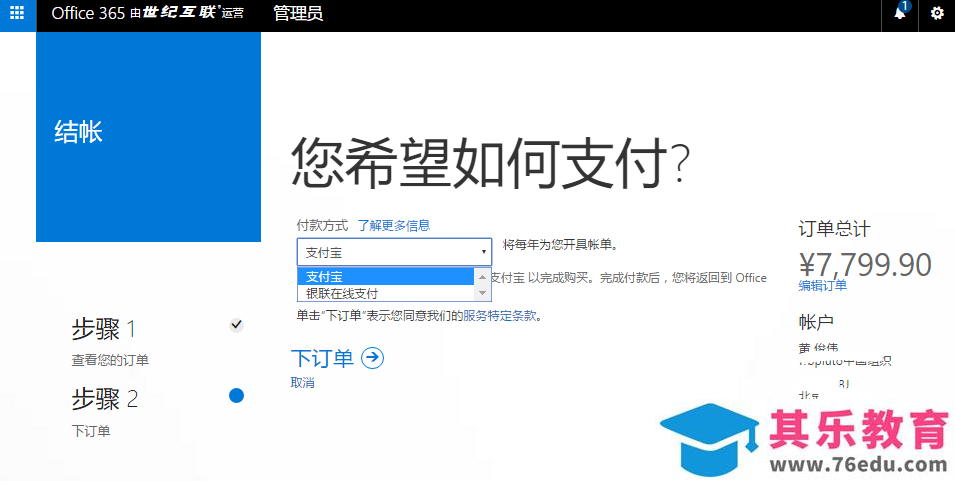The height and width of the screenshot is (481, 955).
Task: Open the settings gear icon
Action: tap(937, 13)
